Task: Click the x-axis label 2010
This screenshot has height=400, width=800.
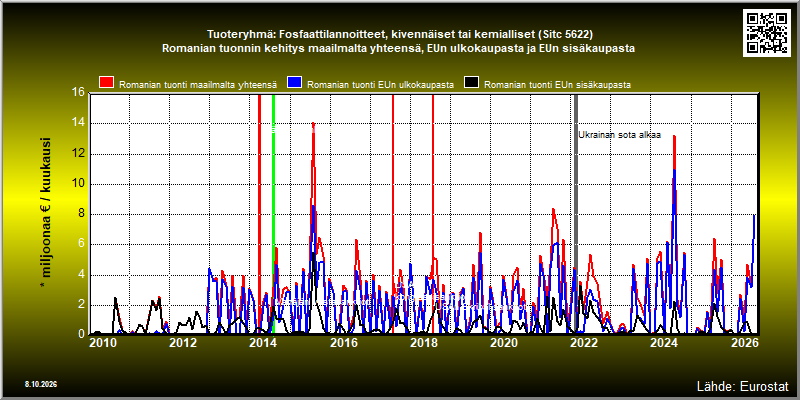Action: [x=103, y=343]
